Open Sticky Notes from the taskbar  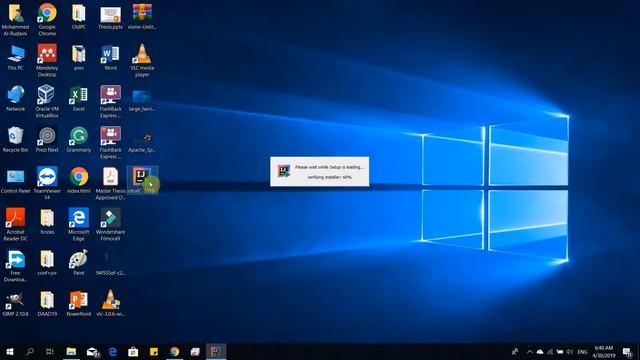click(x=154, y=351)
